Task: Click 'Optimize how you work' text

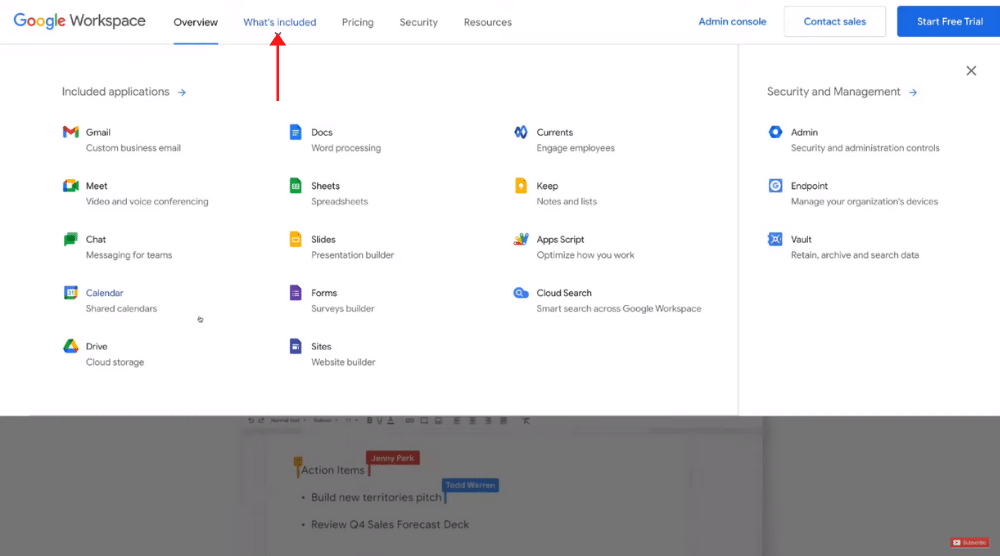Action: pyautogui.click(x=585, y=255)
